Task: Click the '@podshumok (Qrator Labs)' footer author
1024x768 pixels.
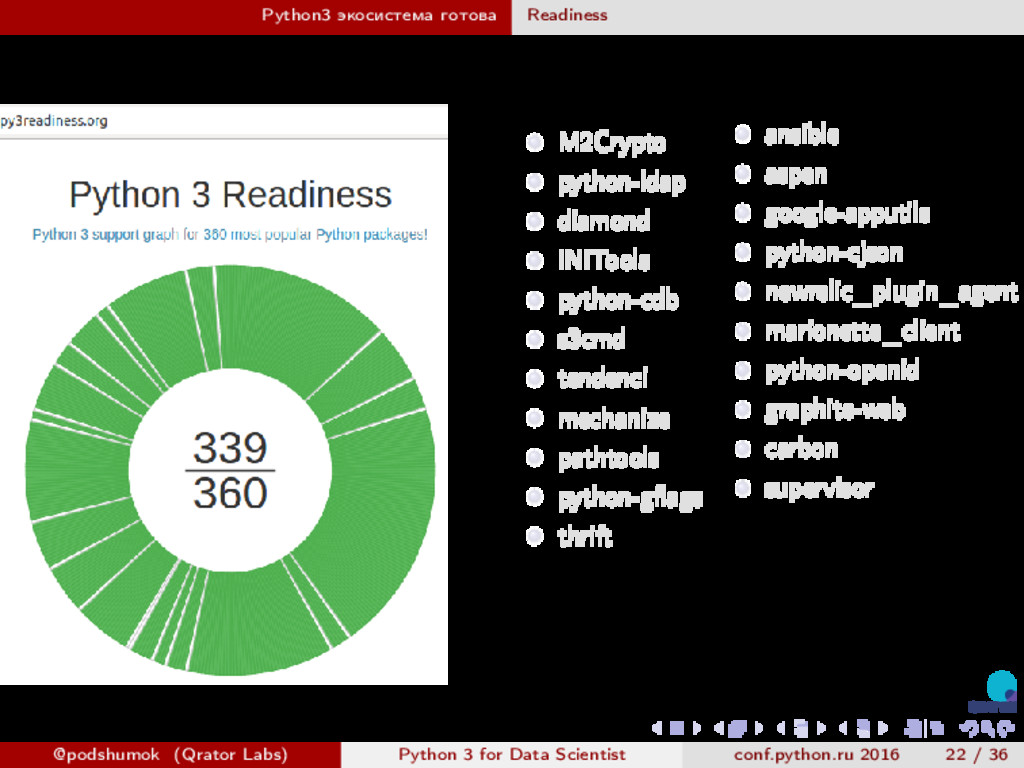Action: [170, 755]
